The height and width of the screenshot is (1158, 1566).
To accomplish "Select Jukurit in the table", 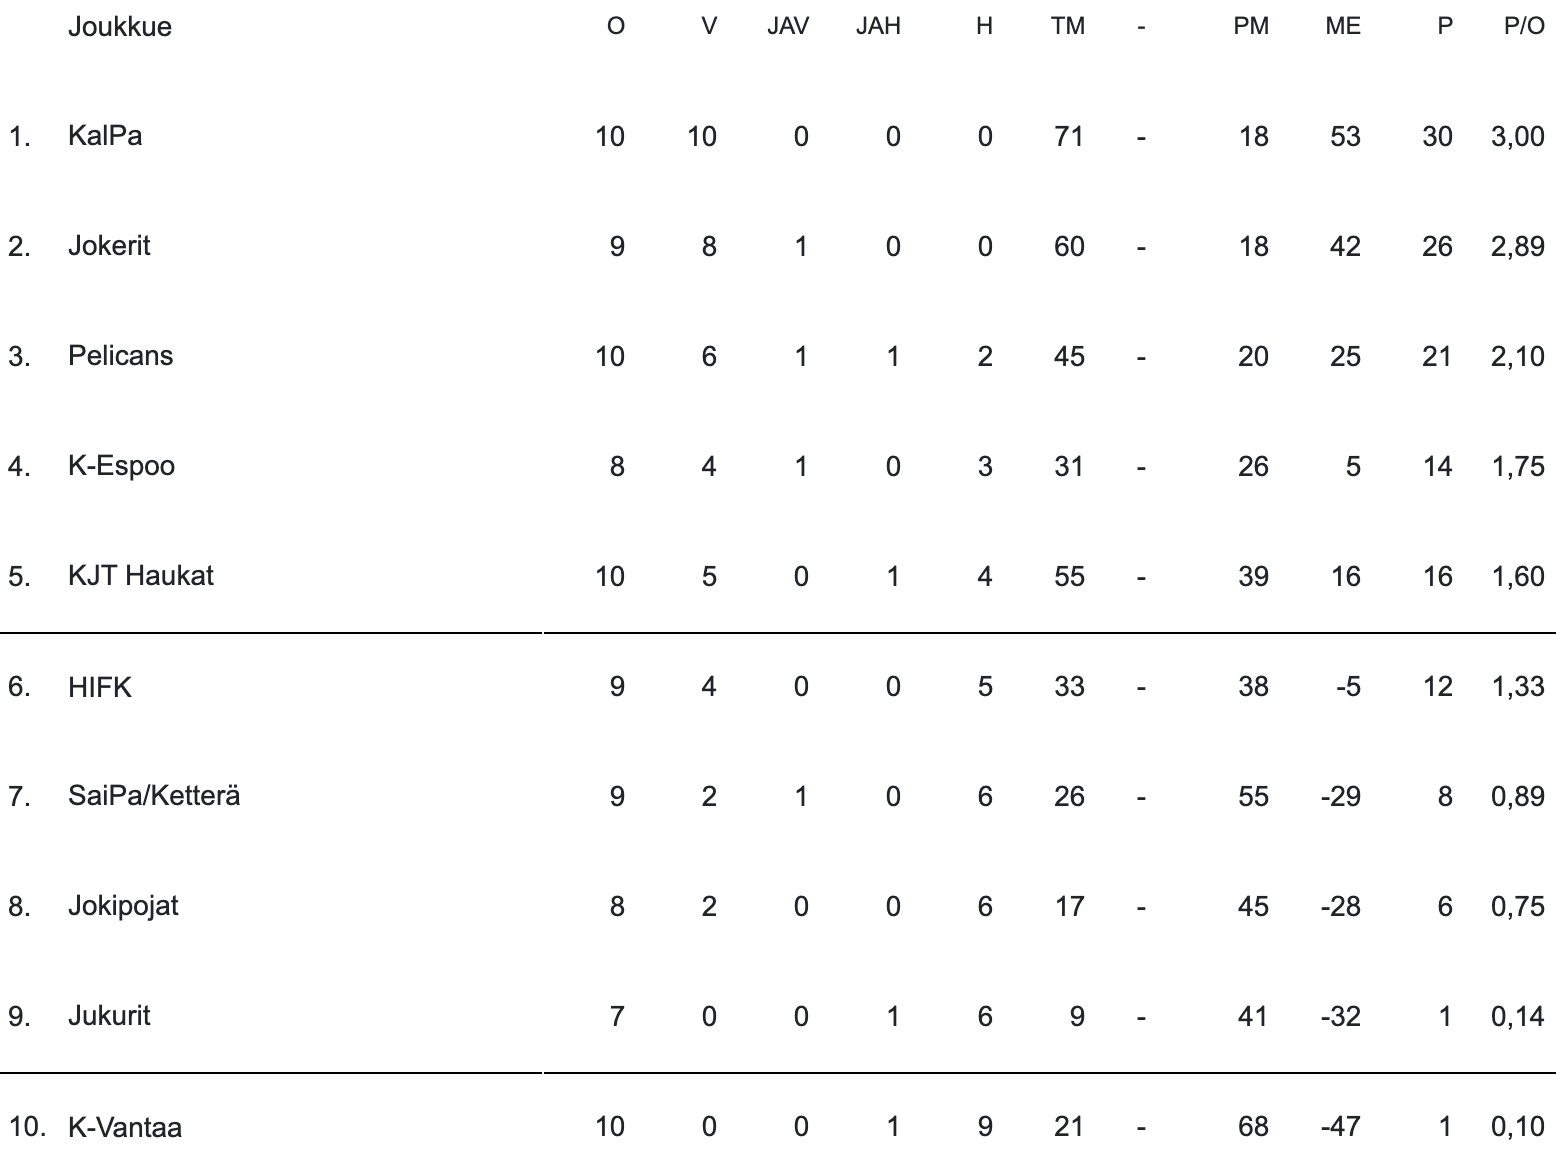I will point(109,1016).
